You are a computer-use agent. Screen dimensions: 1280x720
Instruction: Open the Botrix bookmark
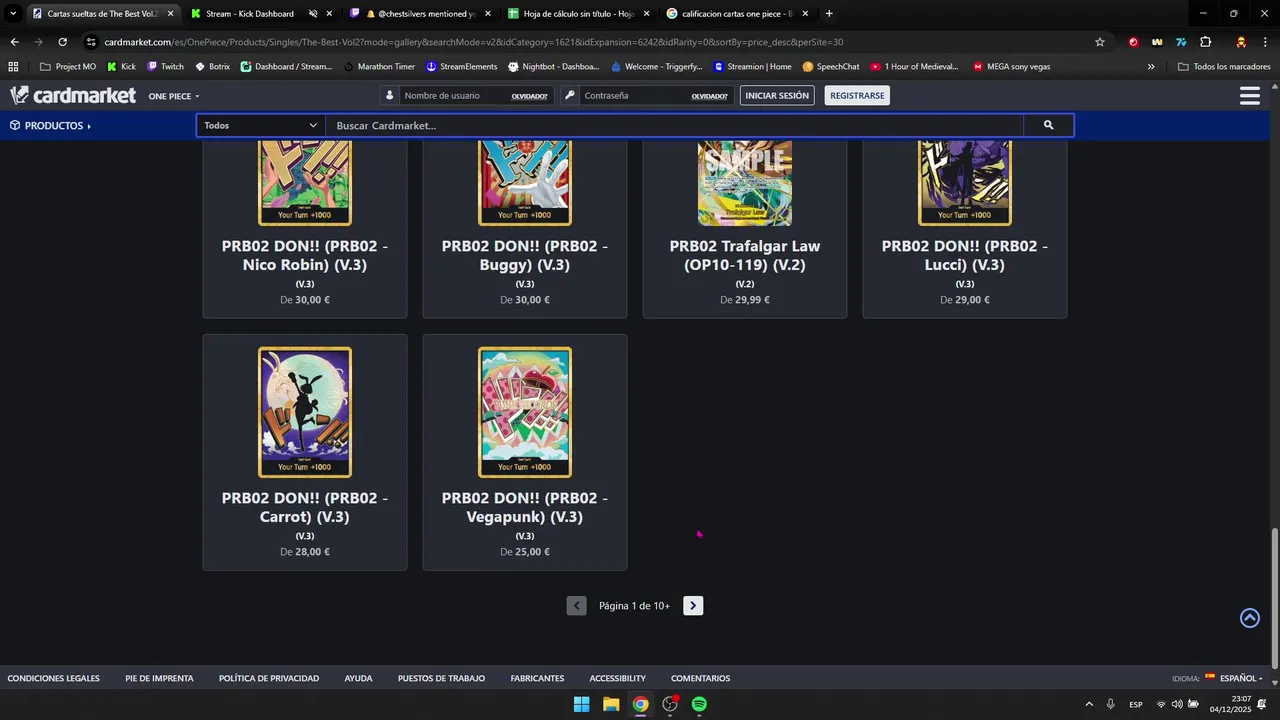click(x=212, y=67)
